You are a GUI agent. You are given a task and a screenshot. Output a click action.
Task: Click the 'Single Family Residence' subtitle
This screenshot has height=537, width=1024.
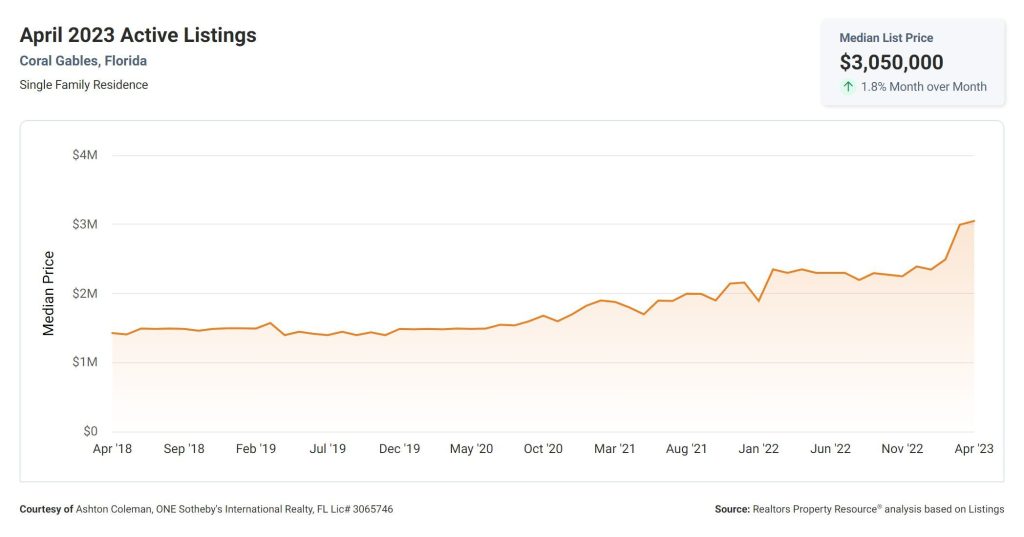pyautogui.click(x=84, y=85)
